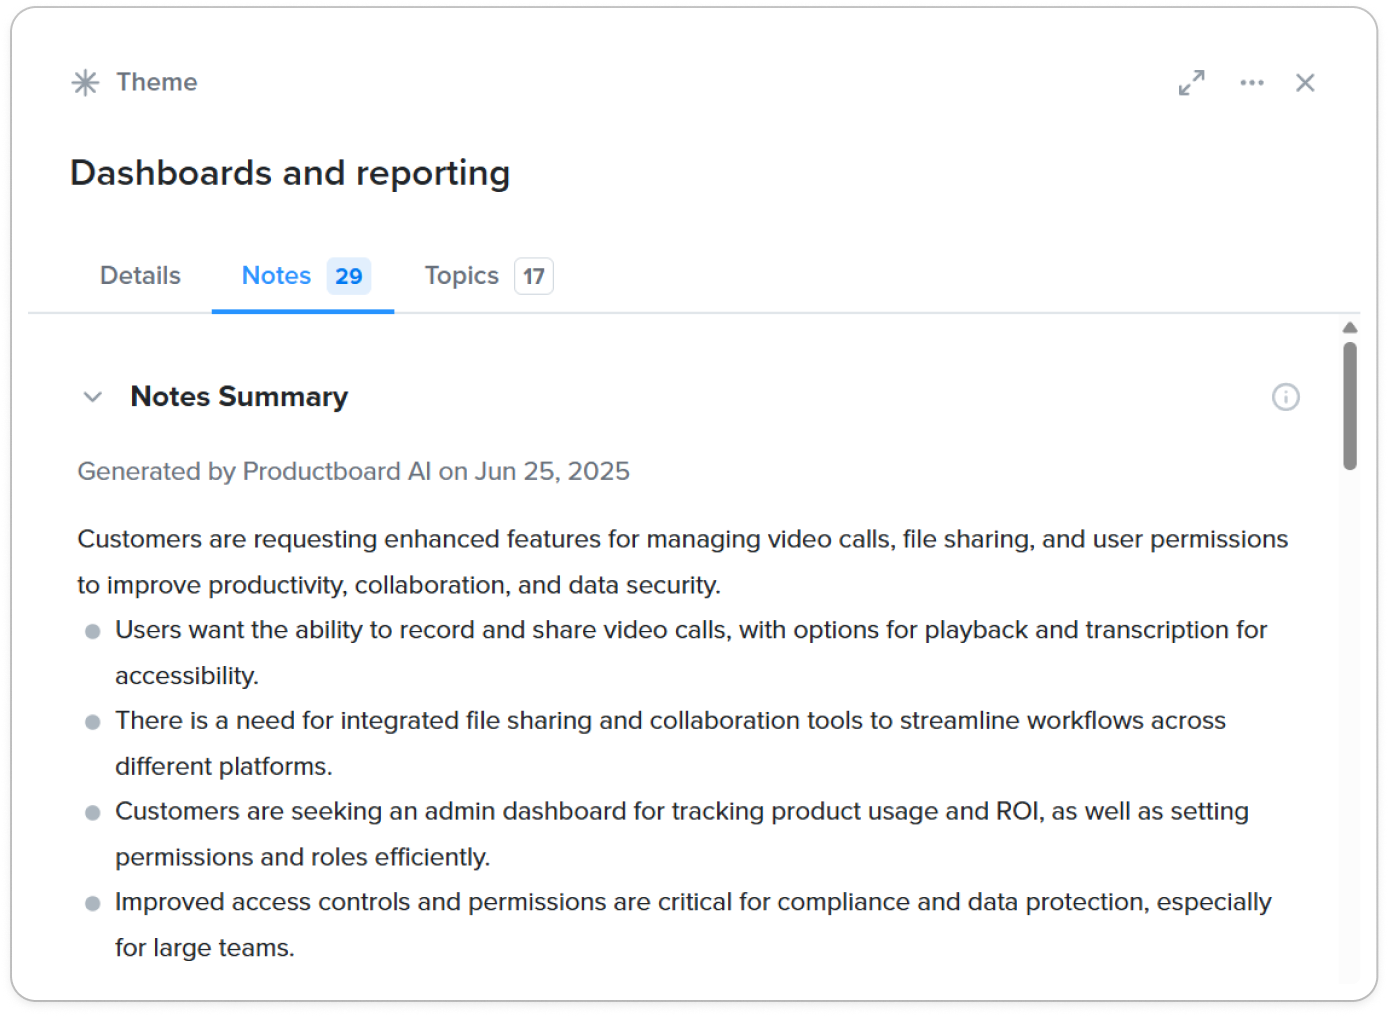Click the bullet about admin dashboard tracking
Image resolution: width=1389 pixels, height=1016 pixels.
[x=681, y=811]
